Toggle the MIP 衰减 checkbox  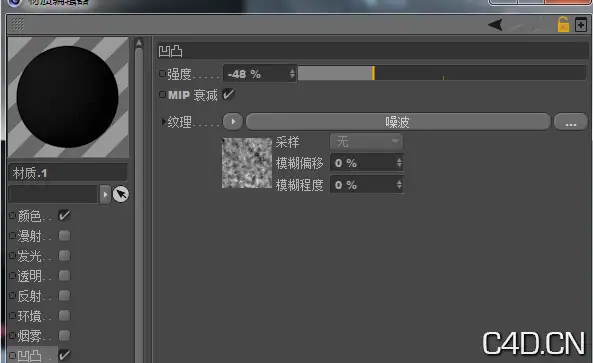click(228, 94)
